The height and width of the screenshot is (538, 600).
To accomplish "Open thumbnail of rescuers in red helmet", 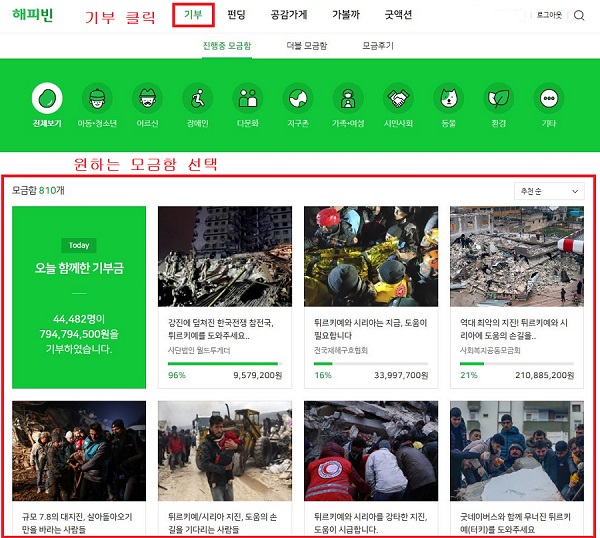I will (x=371, y=256).
